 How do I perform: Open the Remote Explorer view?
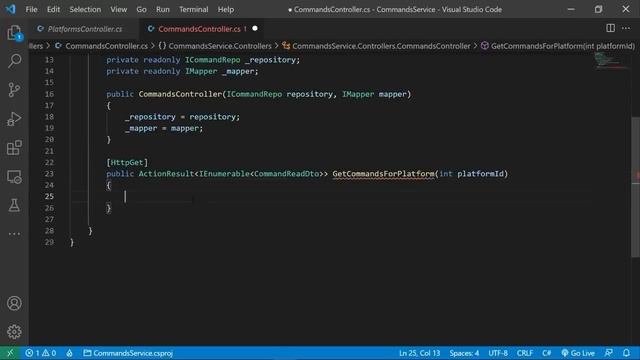(x=14, y=177)
